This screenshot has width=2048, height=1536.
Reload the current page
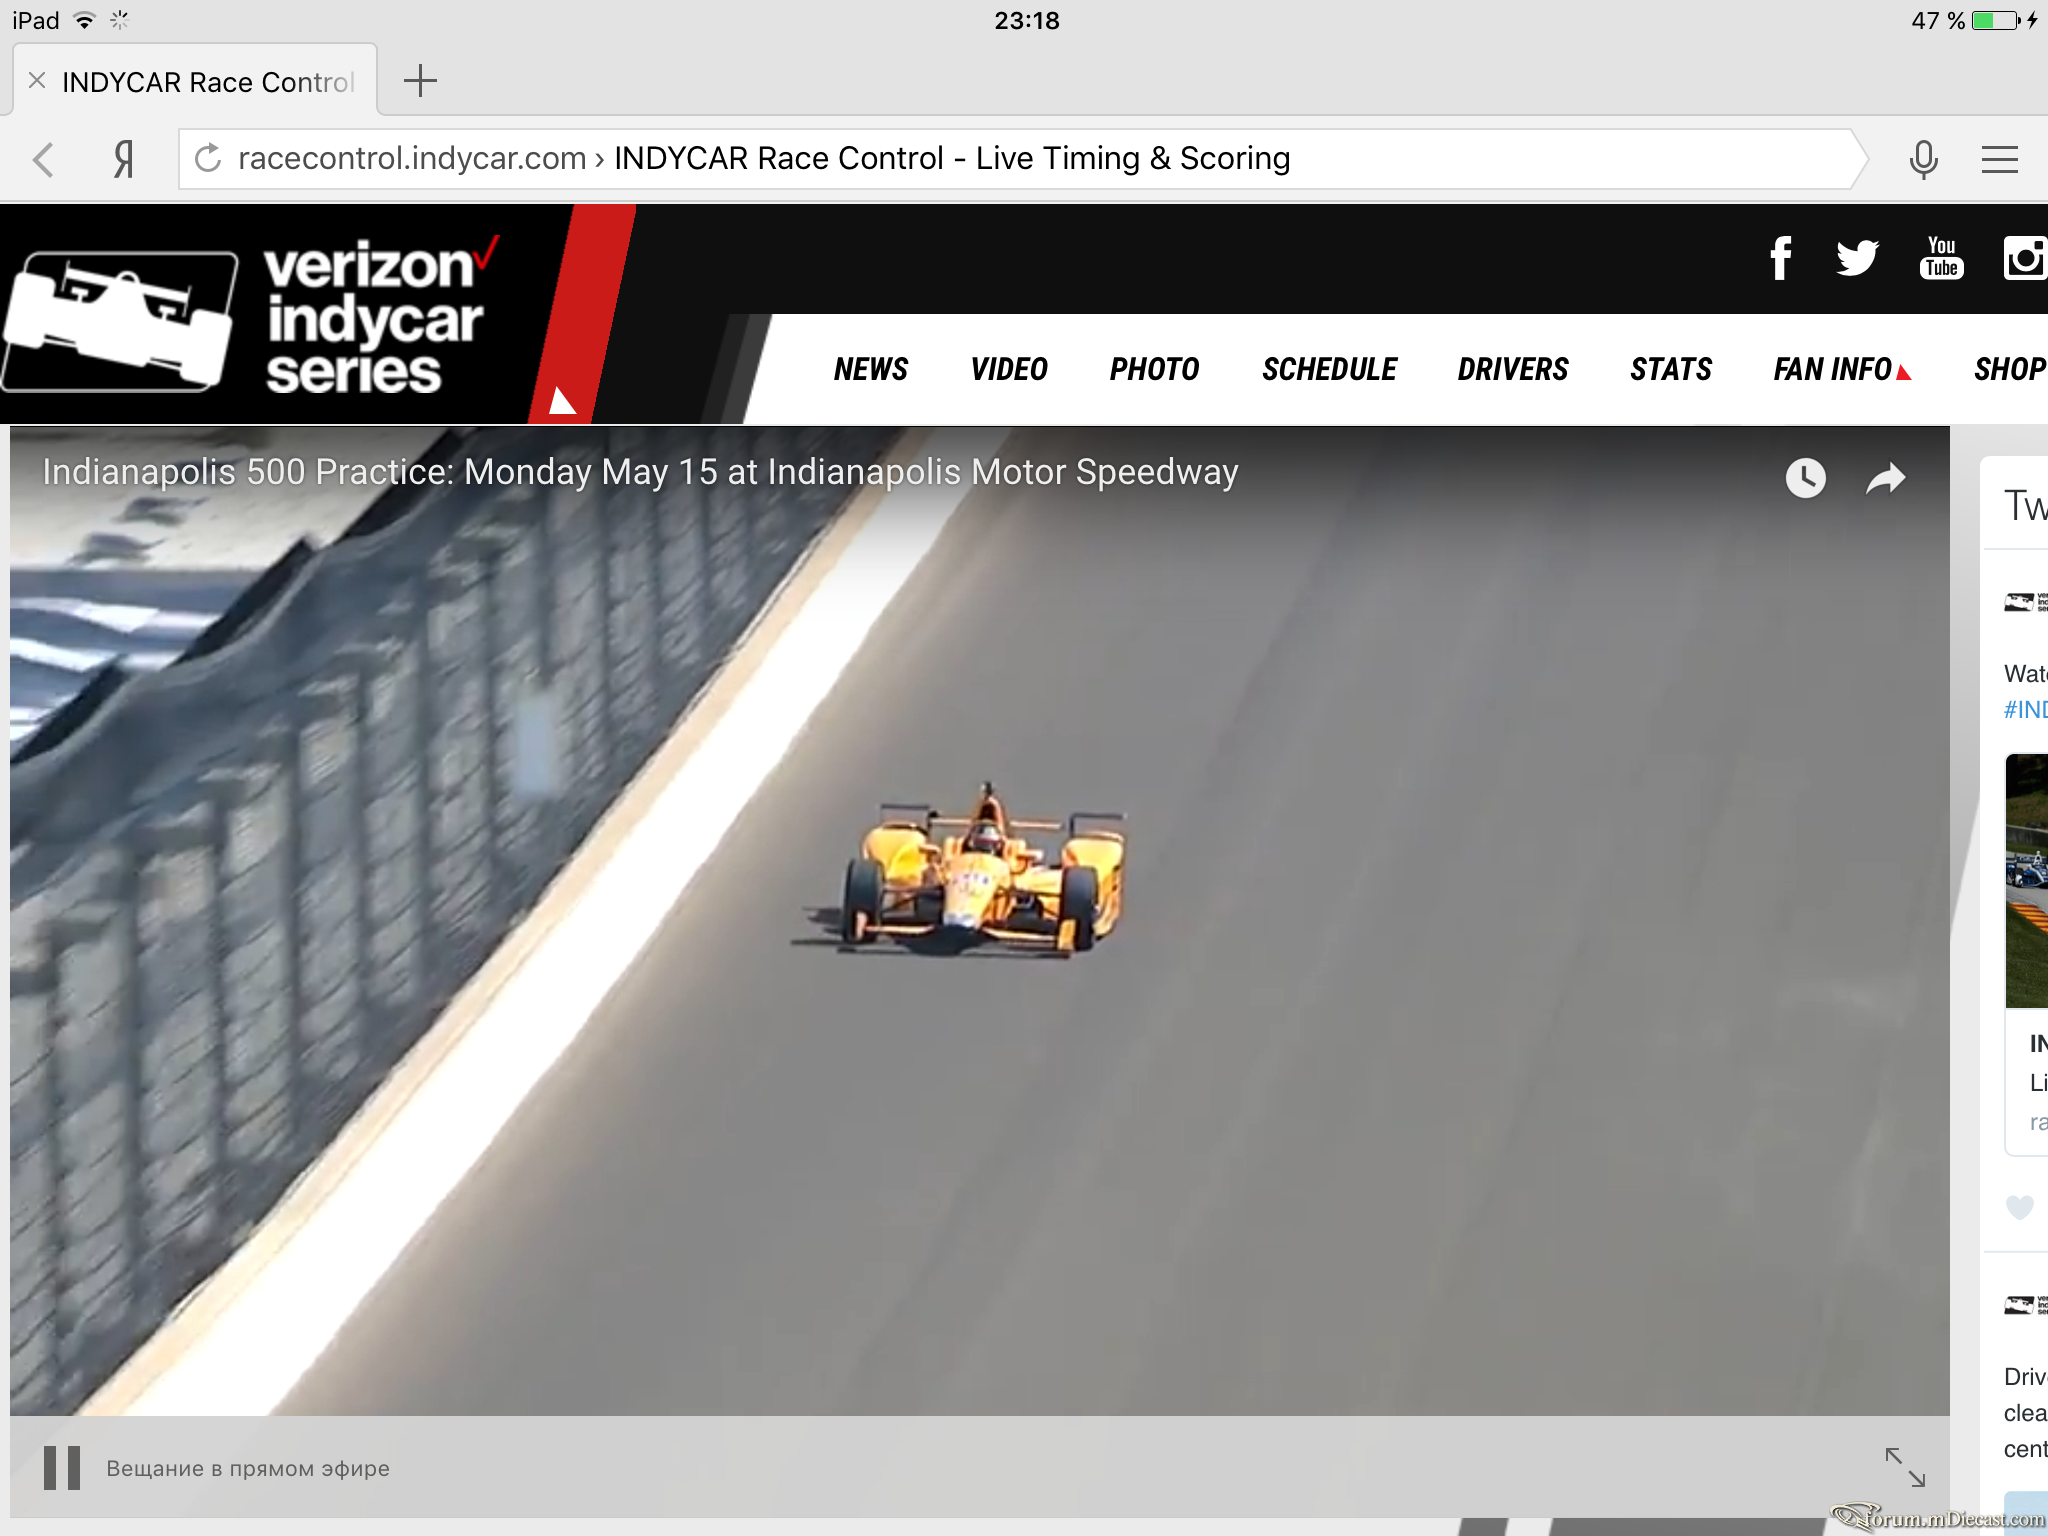[207, 159]
